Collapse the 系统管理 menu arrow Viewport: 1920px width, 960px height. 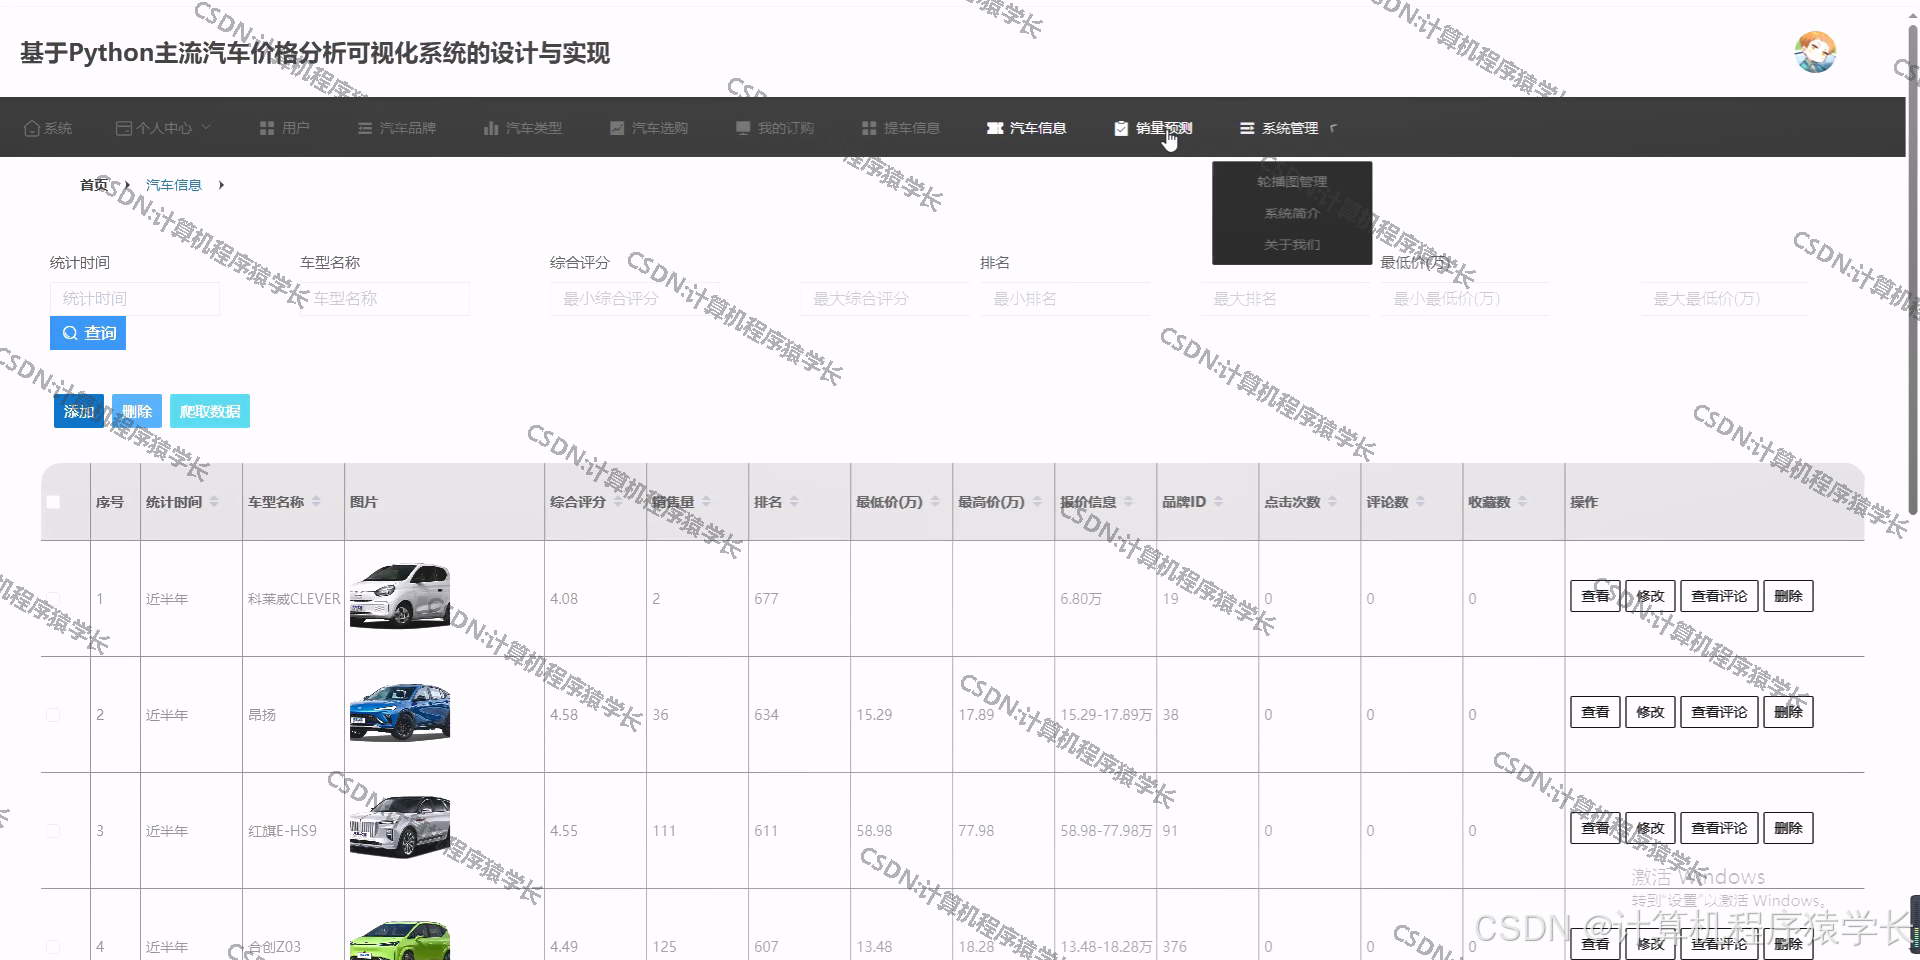[1333, 128]
